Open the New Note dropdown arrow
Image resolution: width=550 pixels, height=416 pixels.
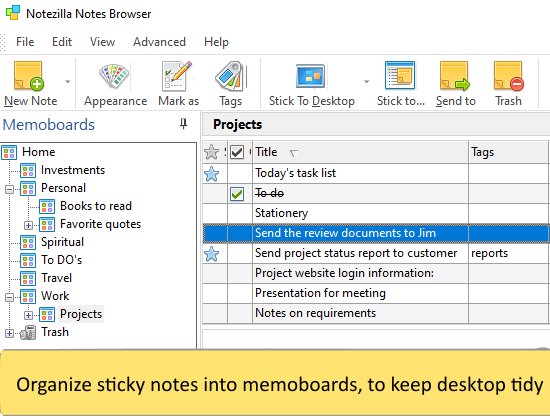(x=68, y=82)
